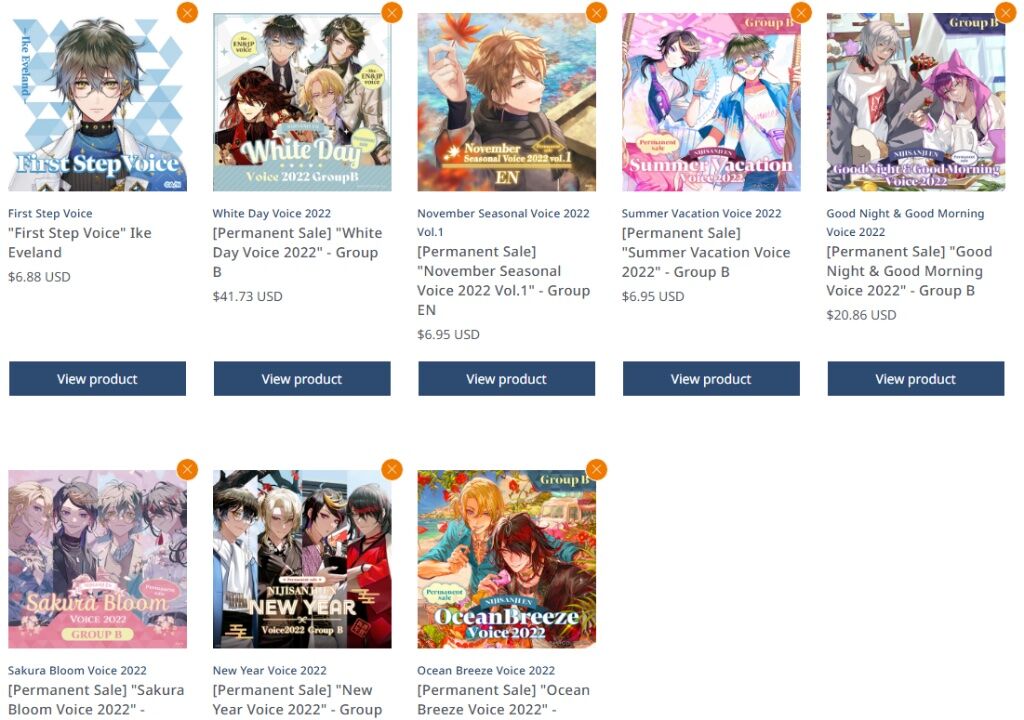Screen dimensions: 1024x720
Task: View product for Good Night & Good Morning Voice
Action: [916, 379]
